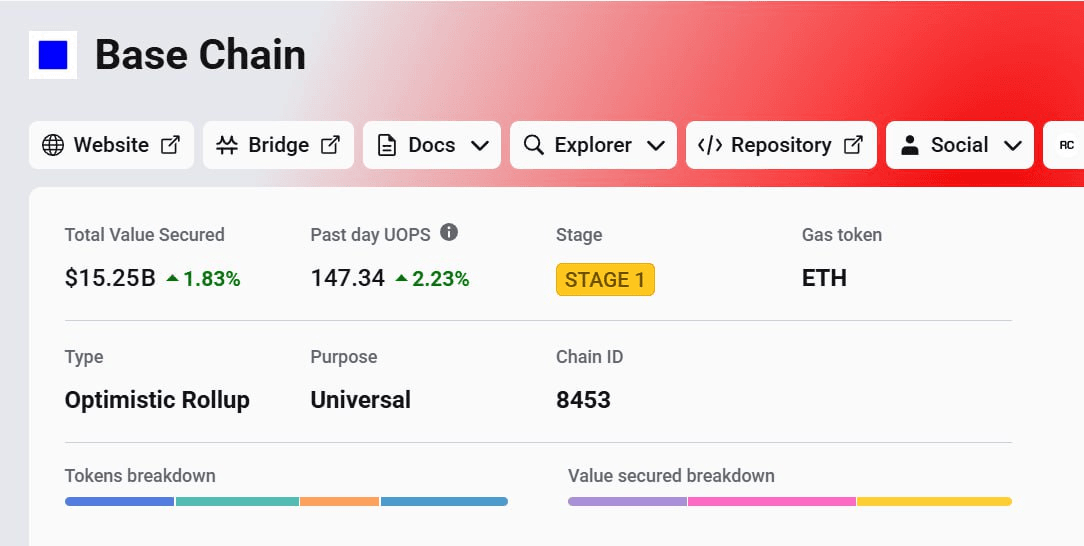Image resolution: width=1084 pixels, height=546 pixels.
Task: Open the Repository external link
Action: coord(853,145)
